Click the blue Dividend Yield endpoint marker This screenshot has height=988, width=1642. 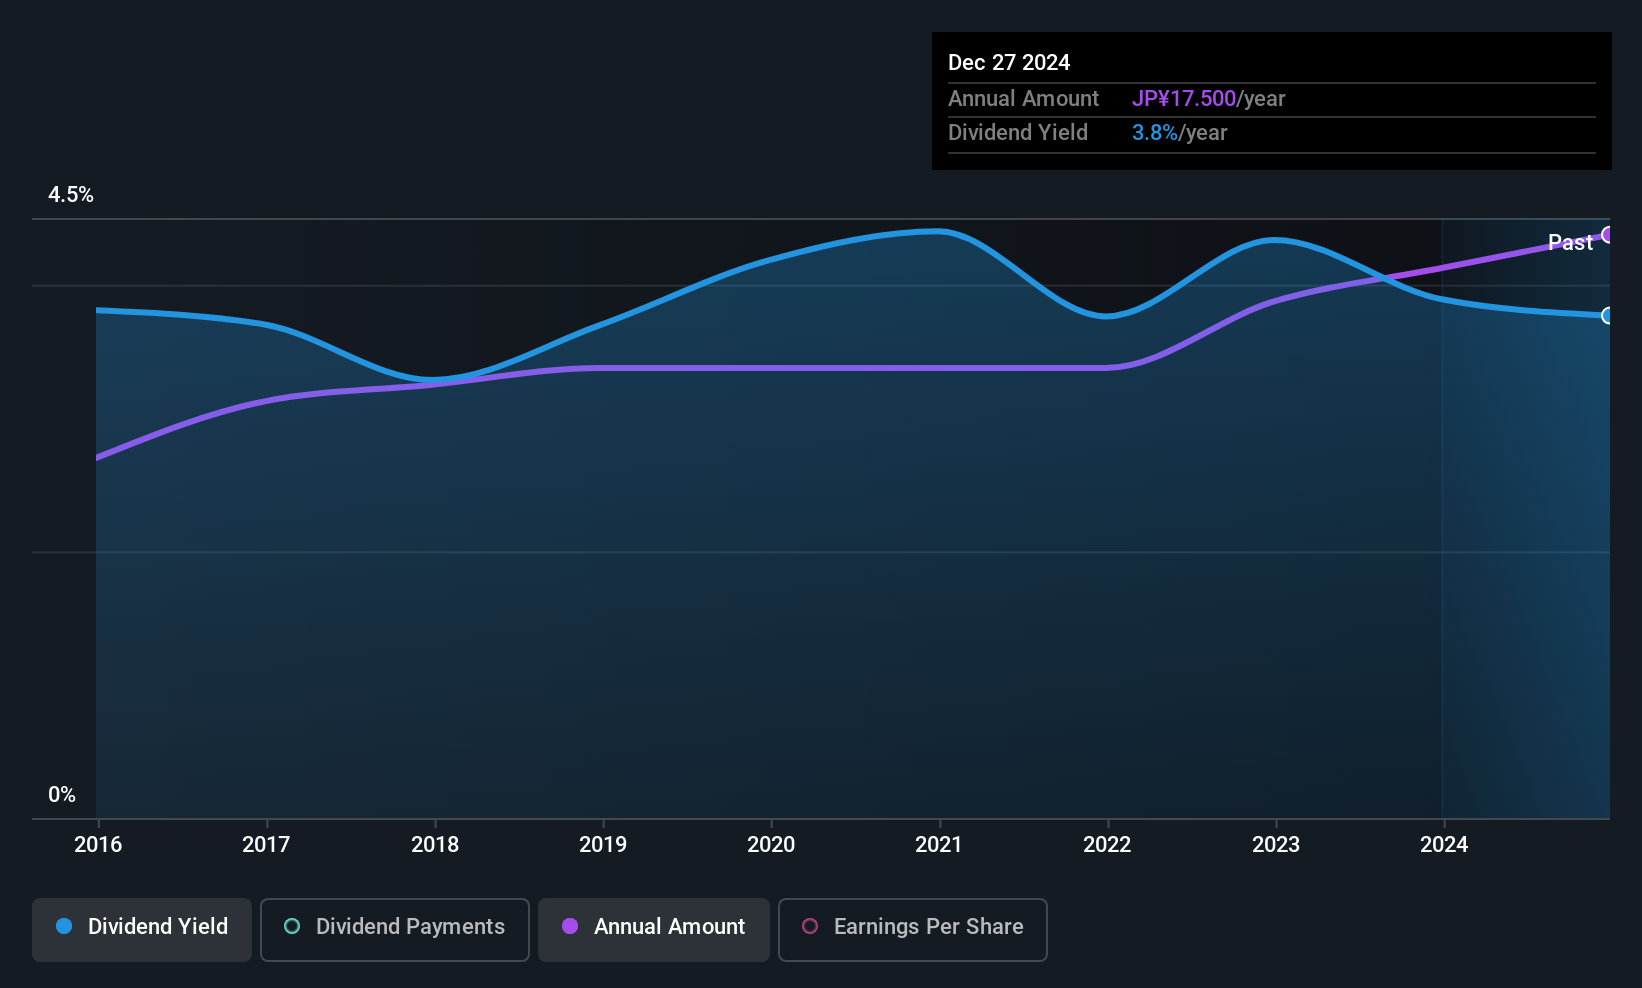(x=1608, y=316)
